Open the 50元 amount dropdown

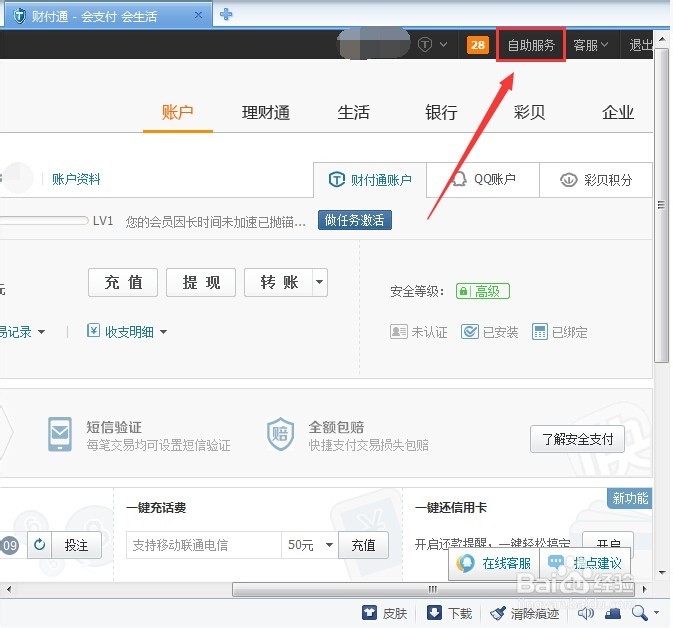click(310, 545)
